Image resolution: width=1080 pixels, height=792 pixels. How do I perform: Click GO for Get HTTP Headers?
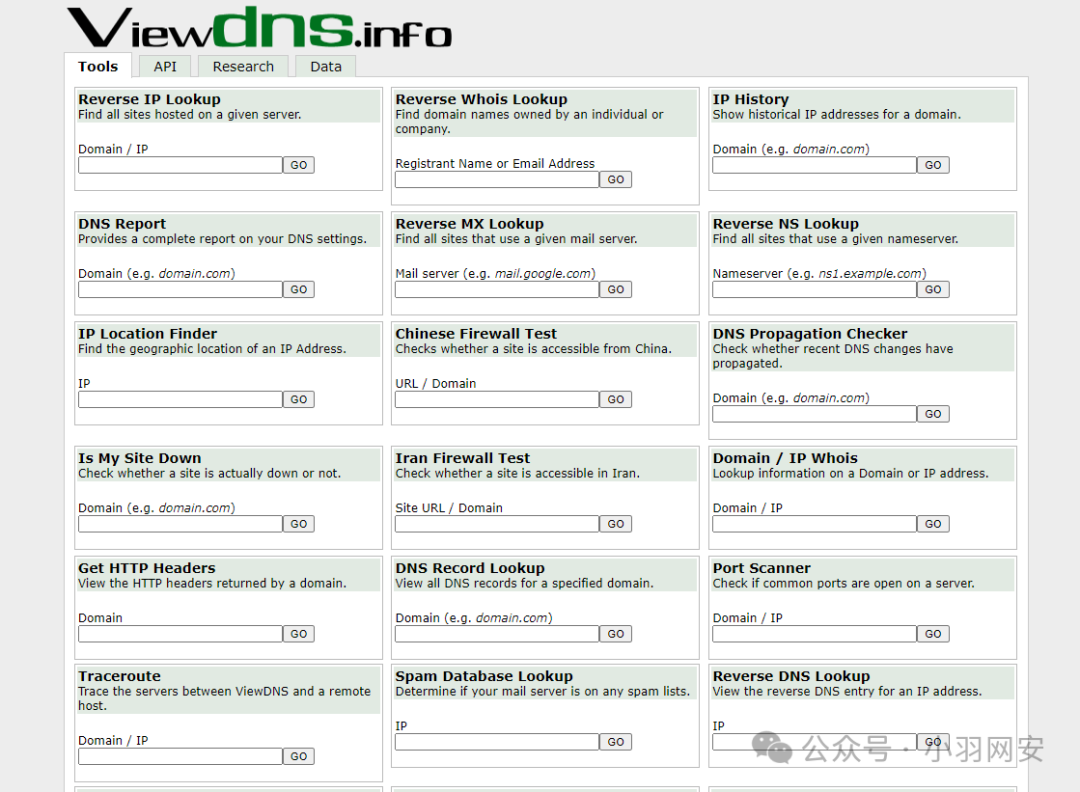[x=299, y=634]
